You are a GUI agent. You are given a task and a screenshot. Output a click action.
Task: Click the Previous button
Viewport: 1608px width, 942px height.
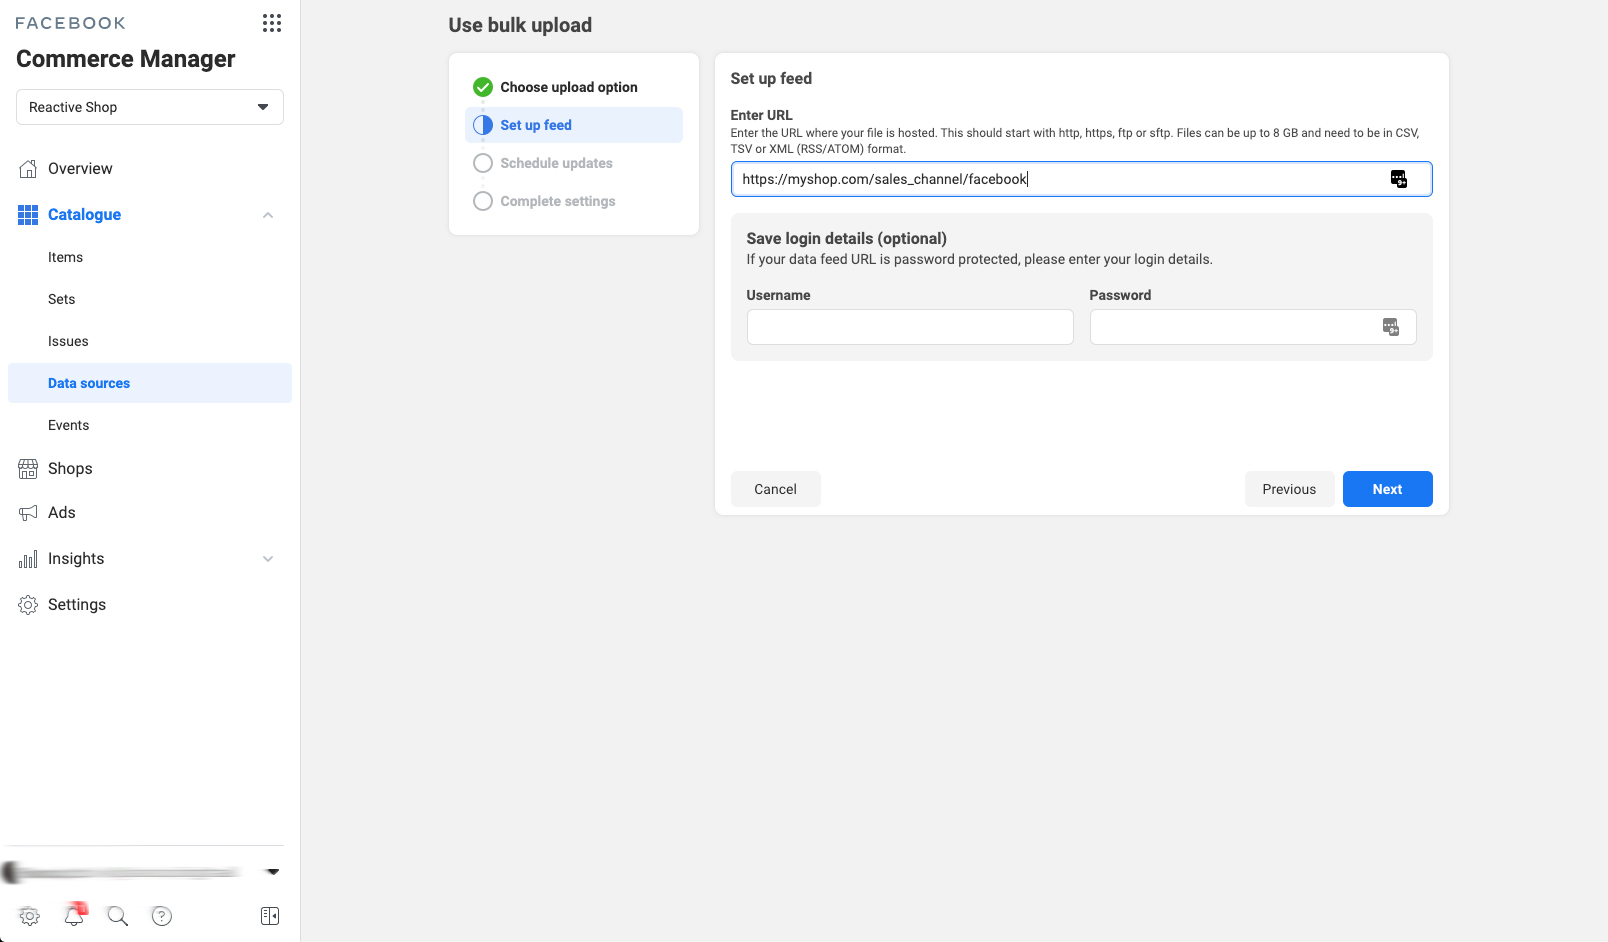[x=1289, y=489]
